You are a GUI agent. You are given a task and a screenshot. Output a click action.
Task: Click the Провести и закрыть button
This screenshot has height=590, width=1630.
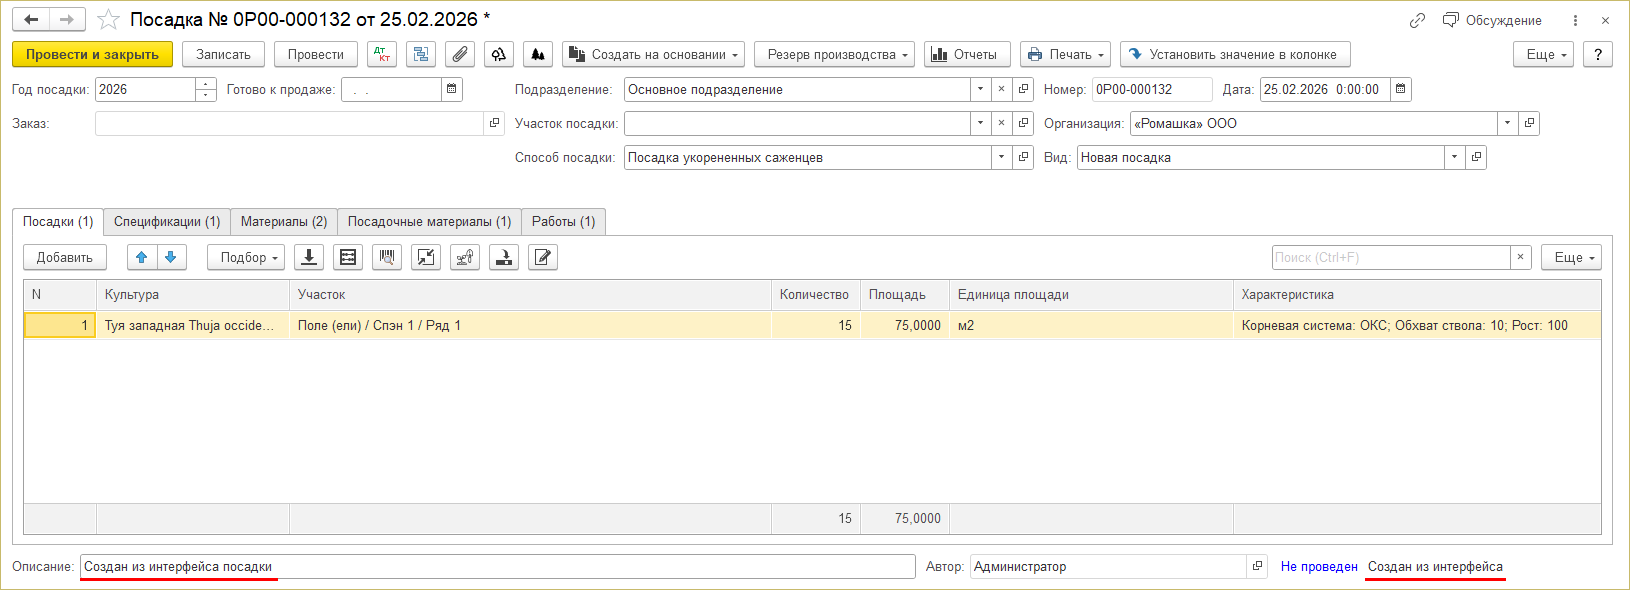(x=92, y=55)
